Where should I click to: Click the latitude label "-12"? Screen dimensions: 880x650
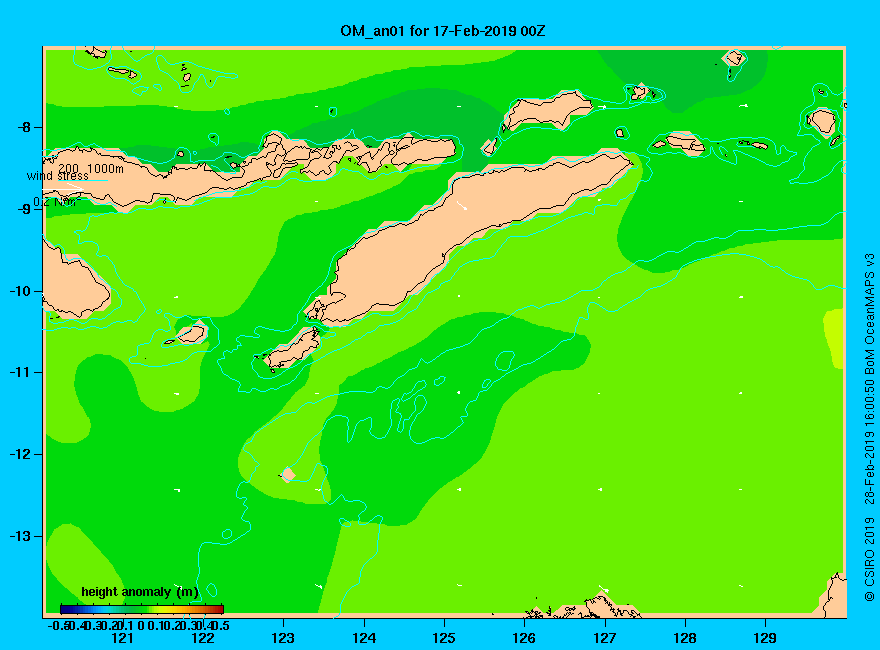click(x=20, y=454)
